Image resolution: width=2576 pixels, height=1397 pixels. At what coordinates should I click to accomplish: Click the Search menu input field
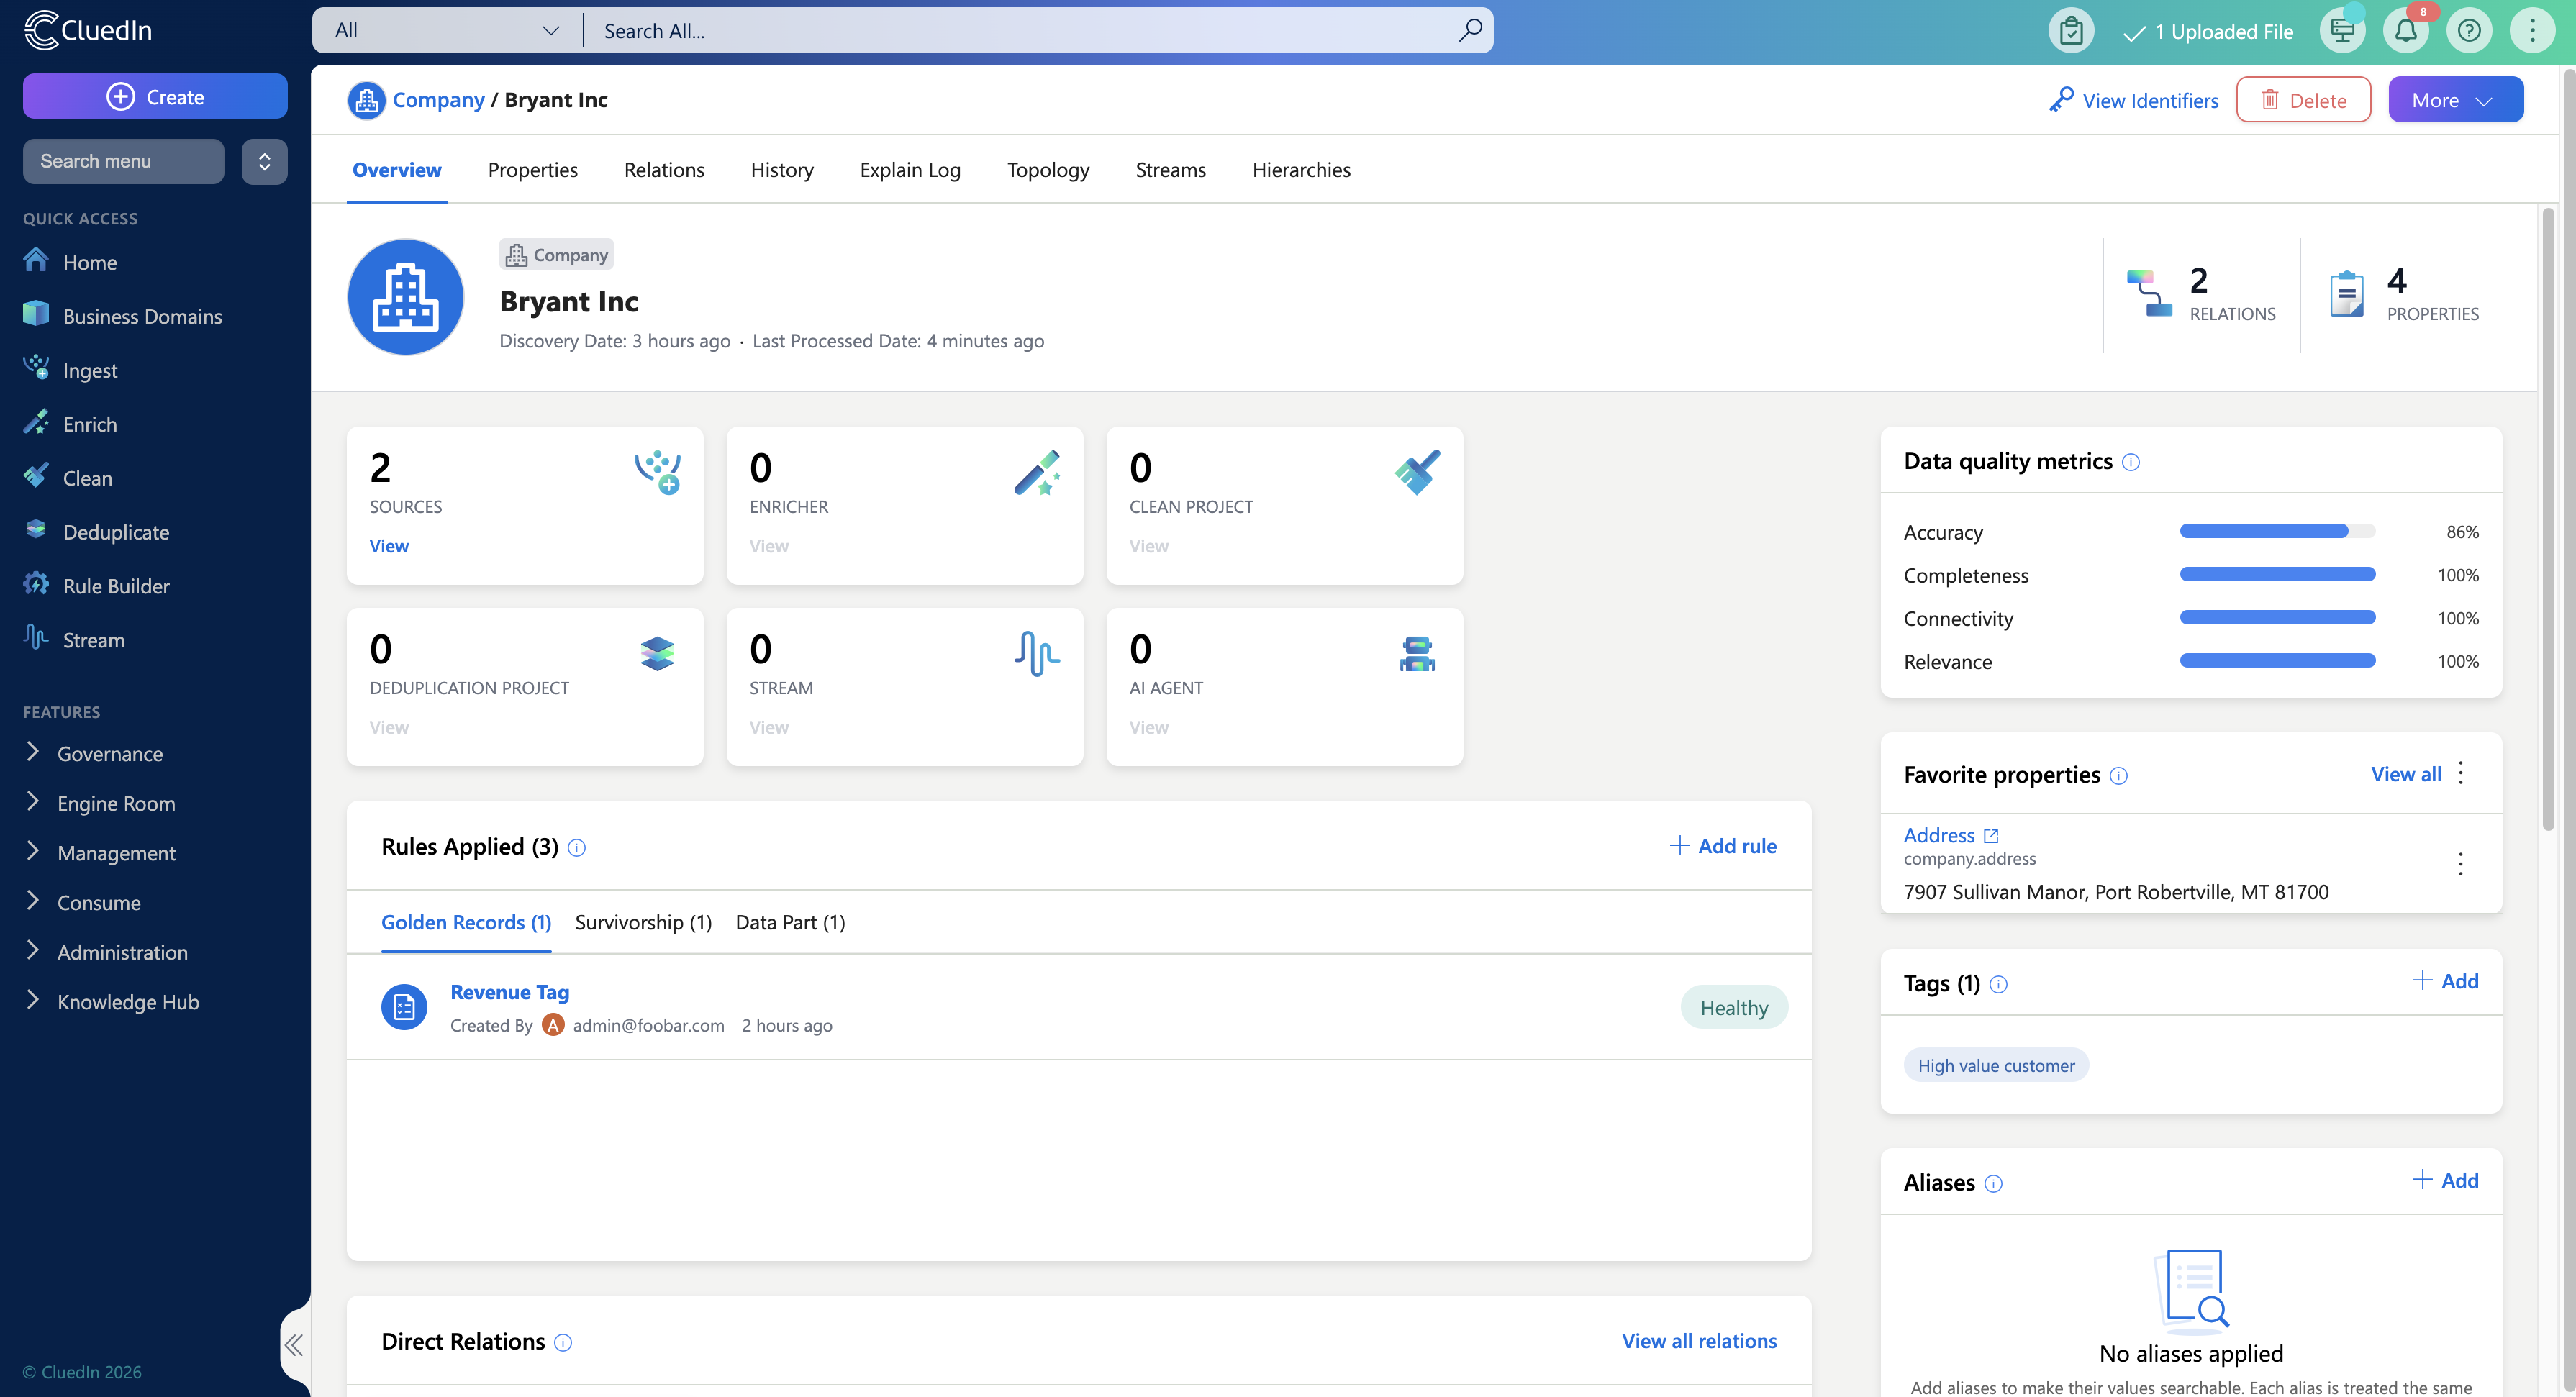point(123,161)
